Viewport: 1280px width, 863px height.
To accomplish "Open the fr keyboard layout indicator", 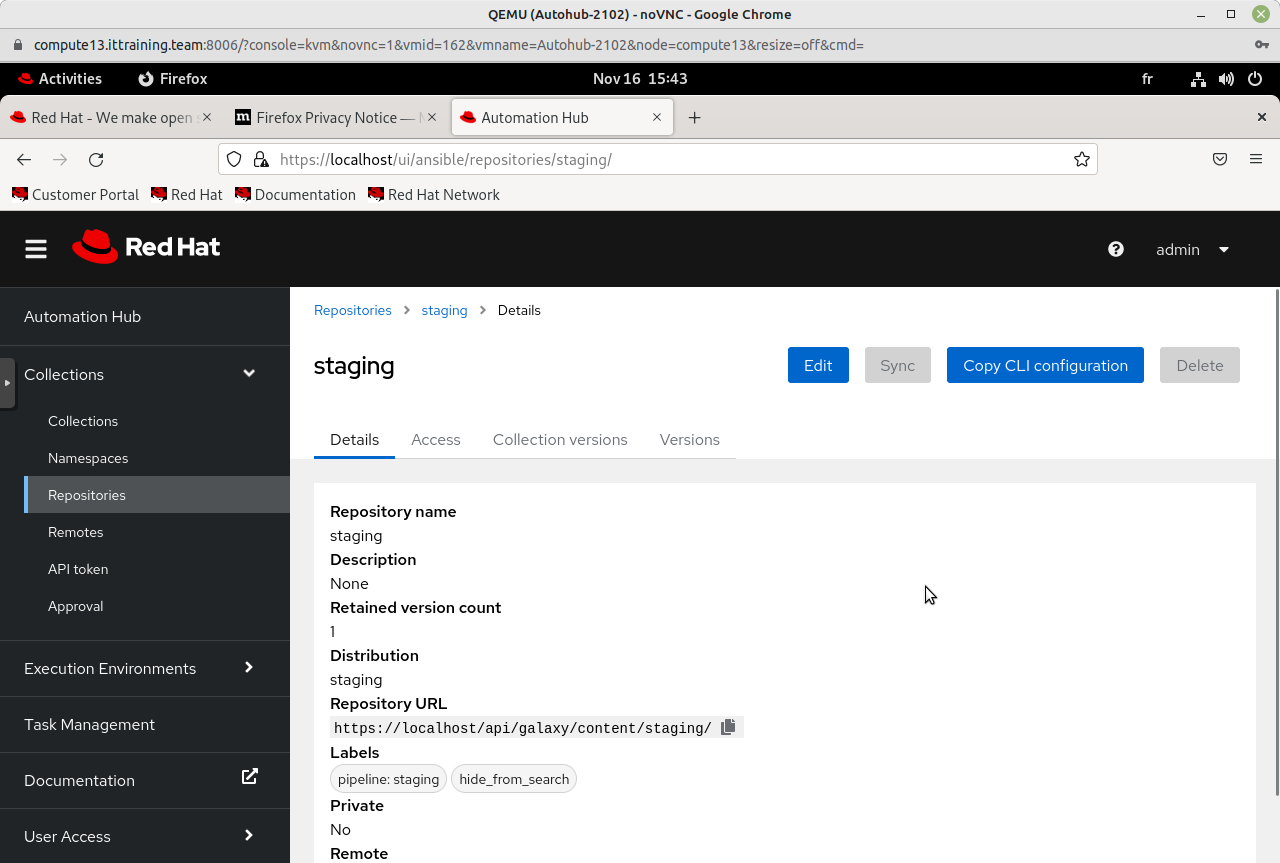I will click(1147, 79).
